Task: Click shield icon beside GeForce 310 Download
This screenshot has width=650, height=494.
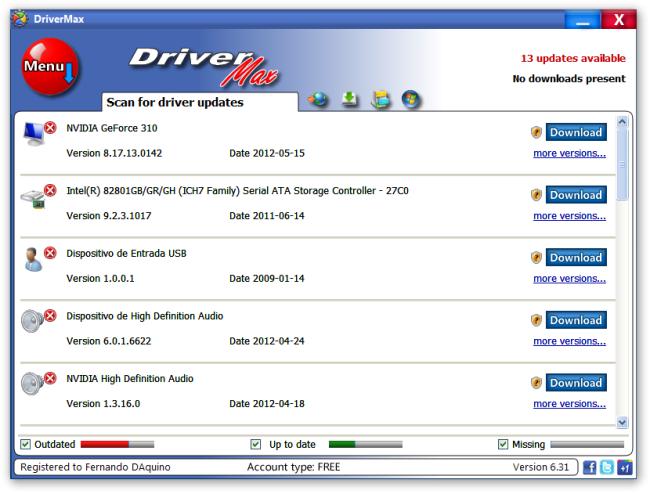Action: [x=536, y=132]
